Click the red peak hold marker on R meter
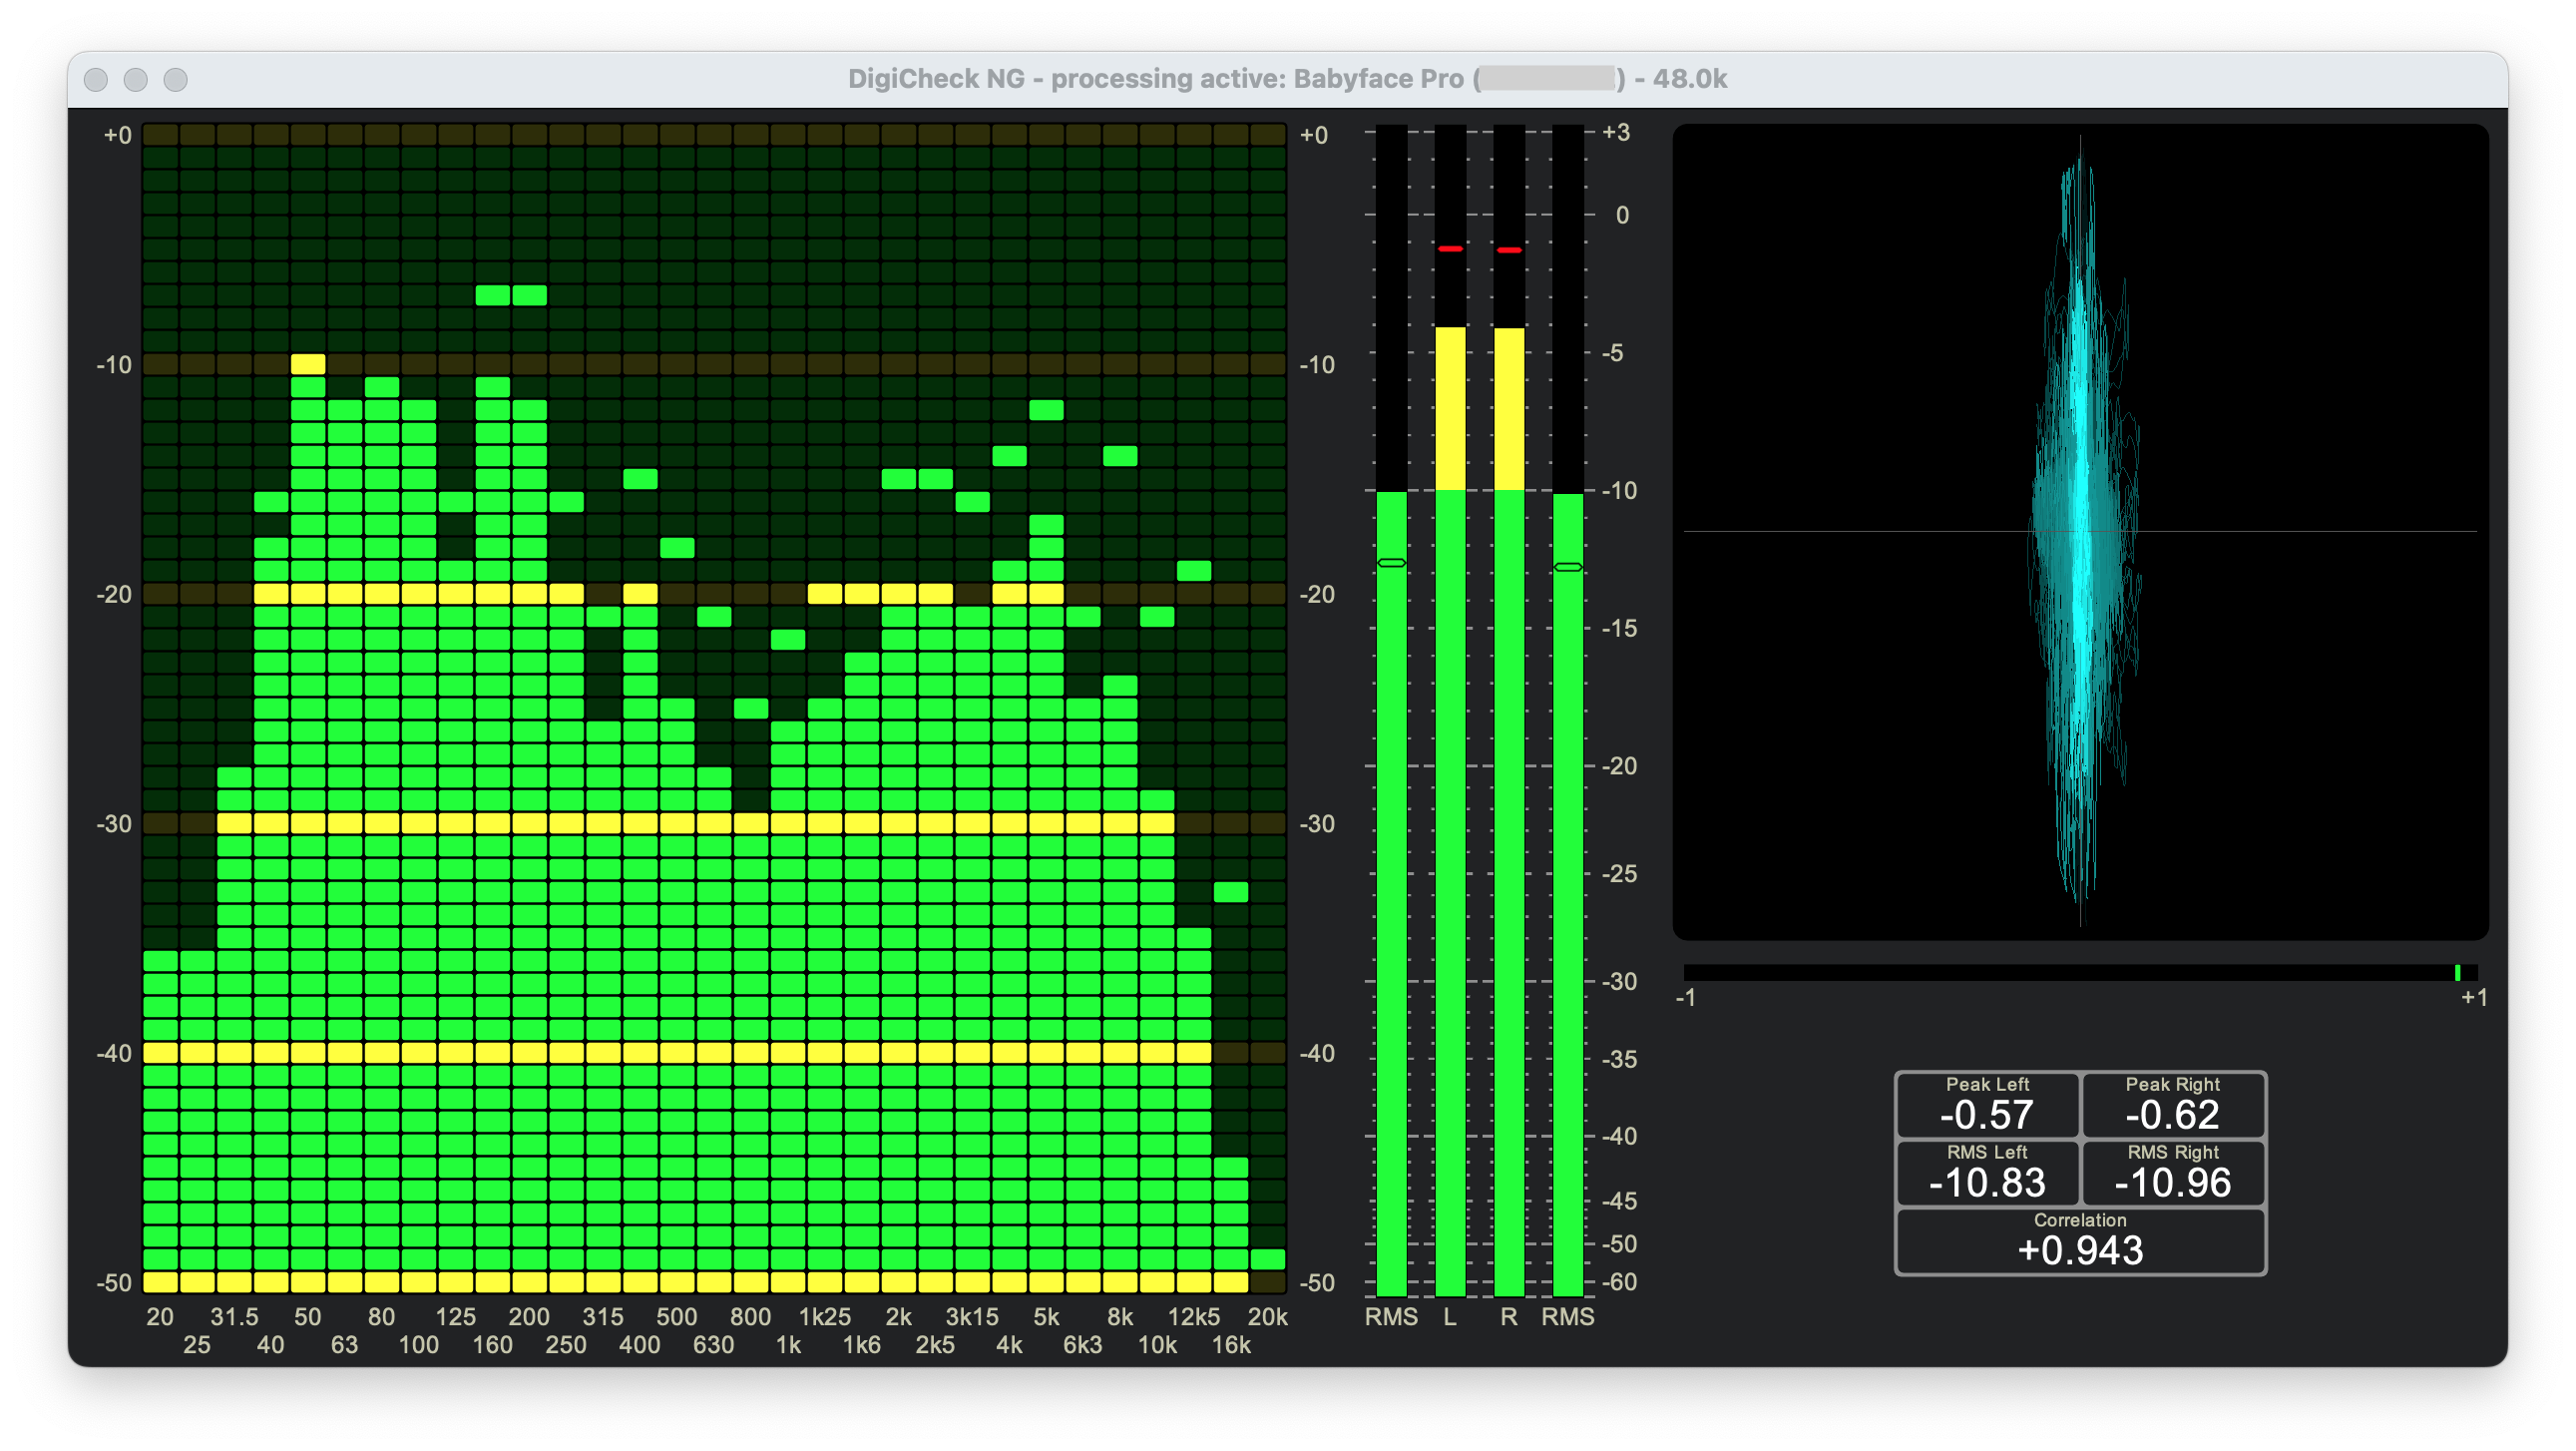 pyautogui.click(x=1509, y=250)
